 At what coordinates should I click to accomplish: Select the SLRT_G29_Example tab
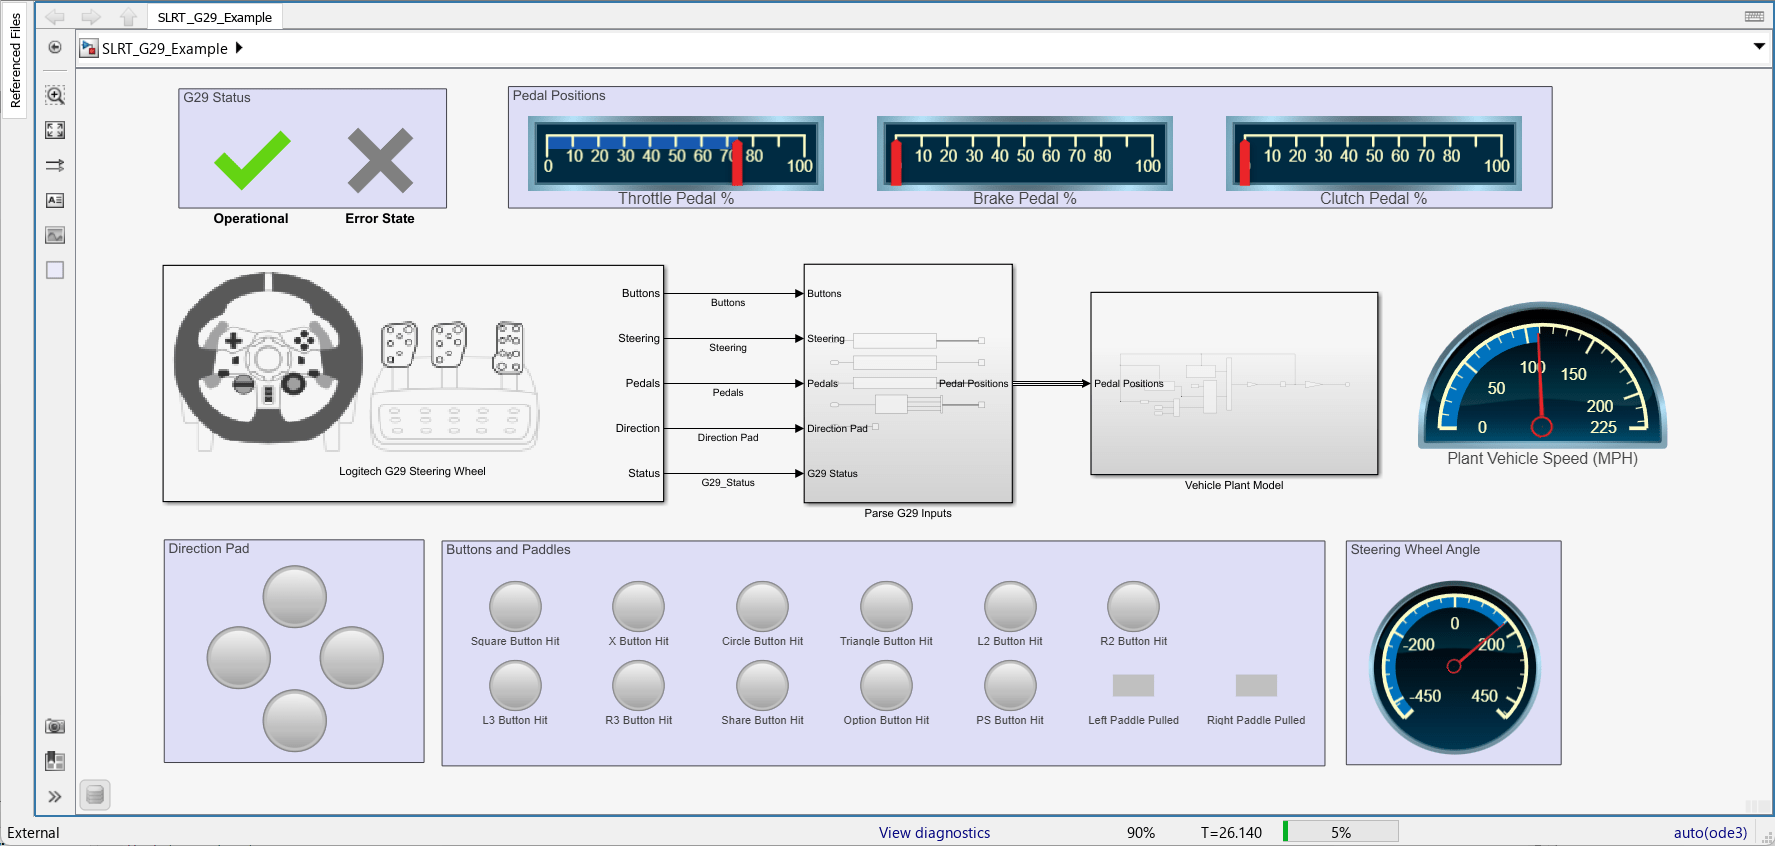(215, 17)
